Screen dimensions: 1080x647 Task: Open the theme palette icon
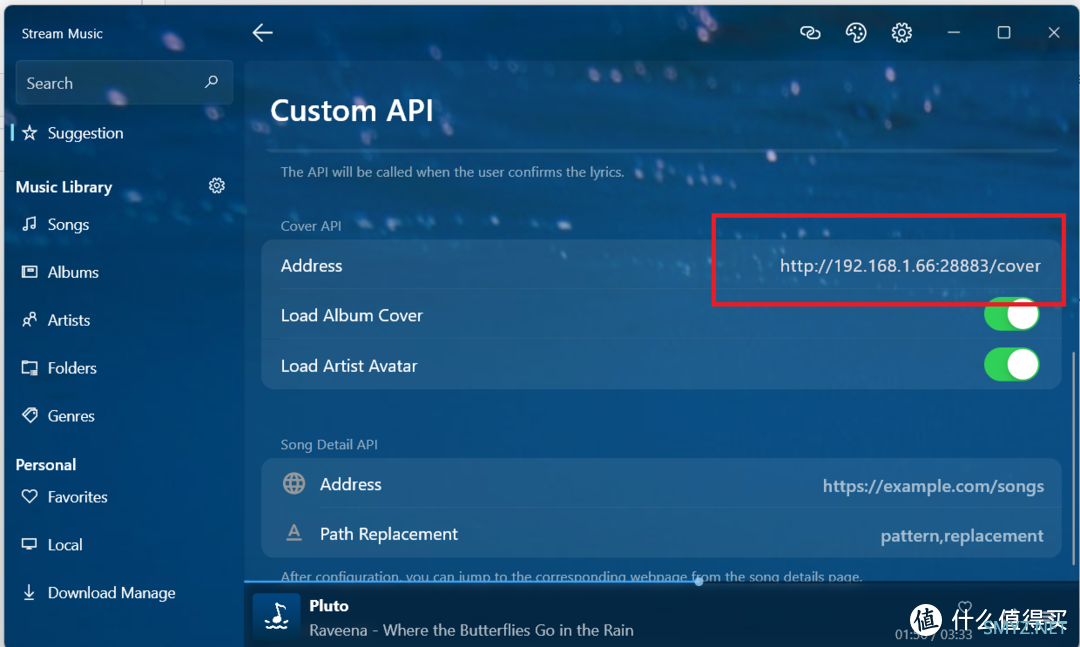[x=855, y=32]
